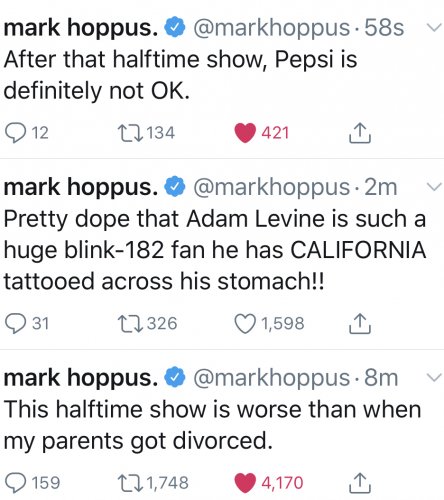Share the worse than divorce tweet
Viewport: 444px width, 500px height.
coord(360,483)
